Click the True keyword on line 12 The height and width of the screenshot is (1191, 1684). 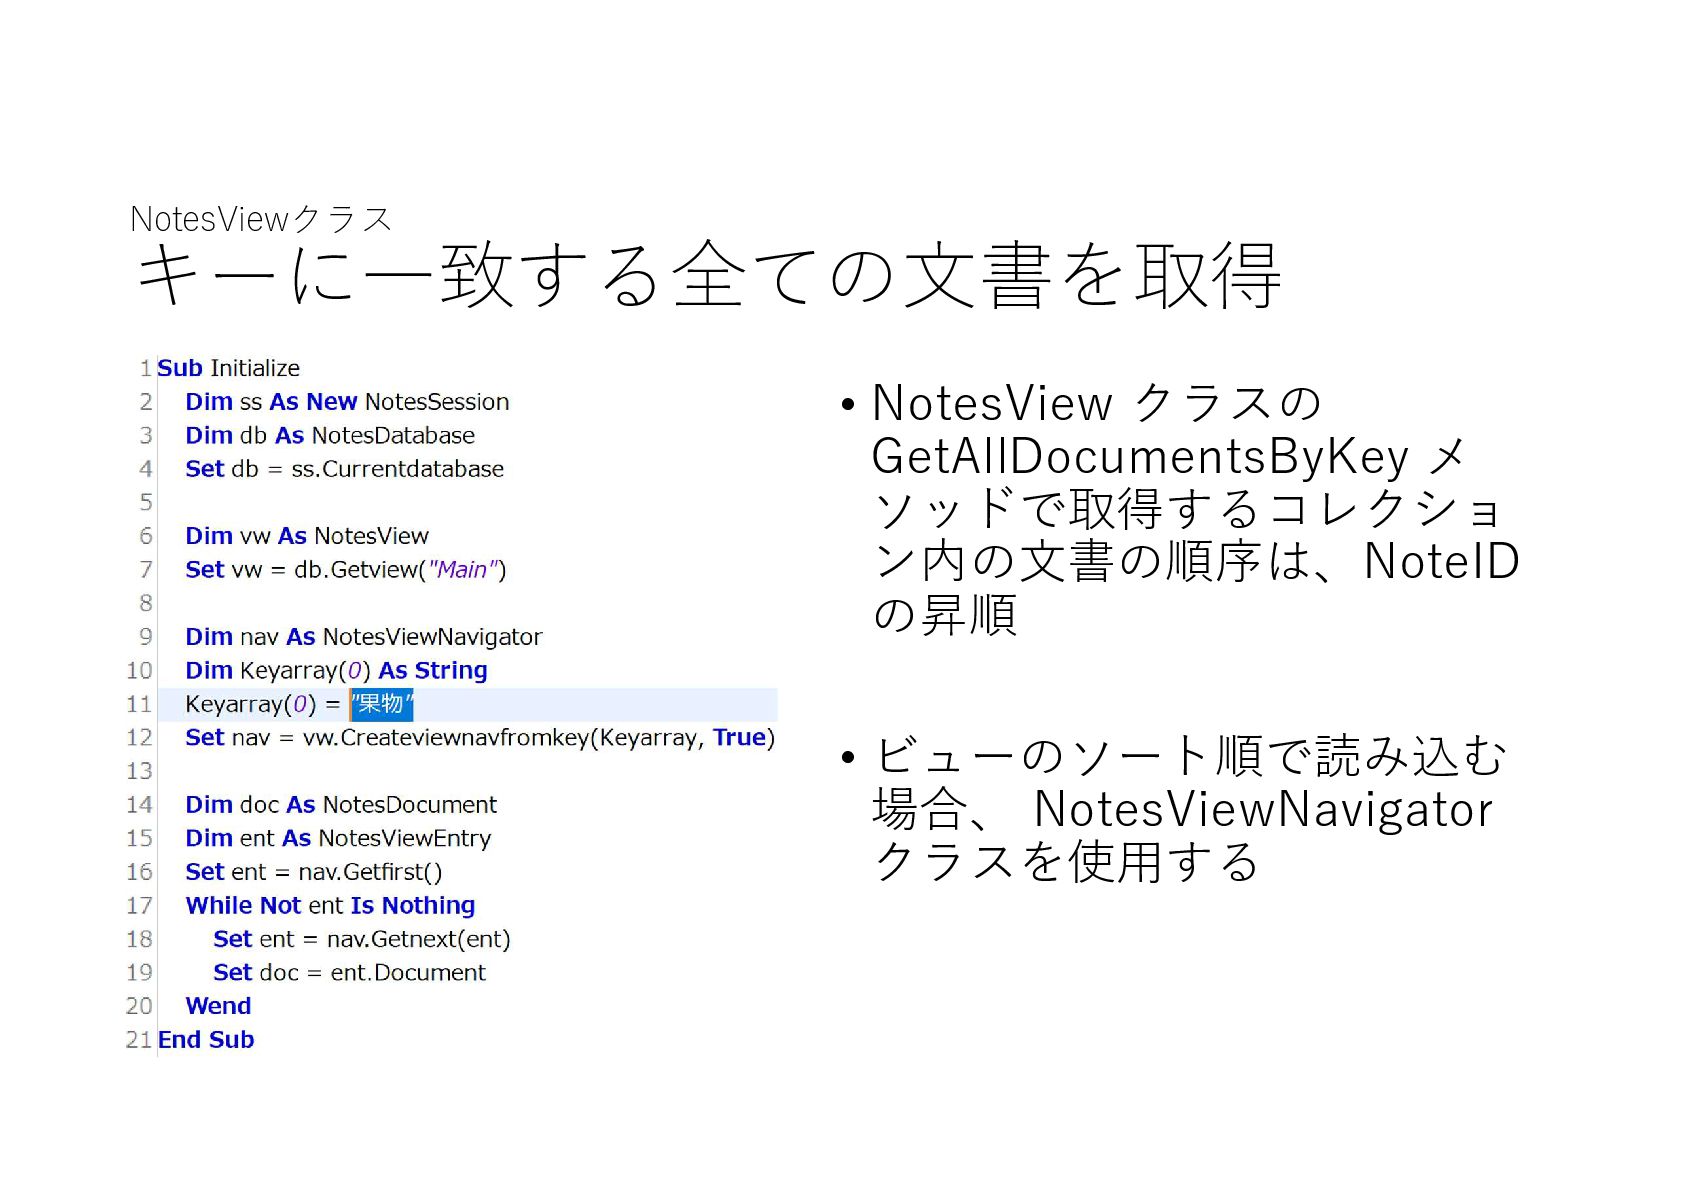[739, 738]
